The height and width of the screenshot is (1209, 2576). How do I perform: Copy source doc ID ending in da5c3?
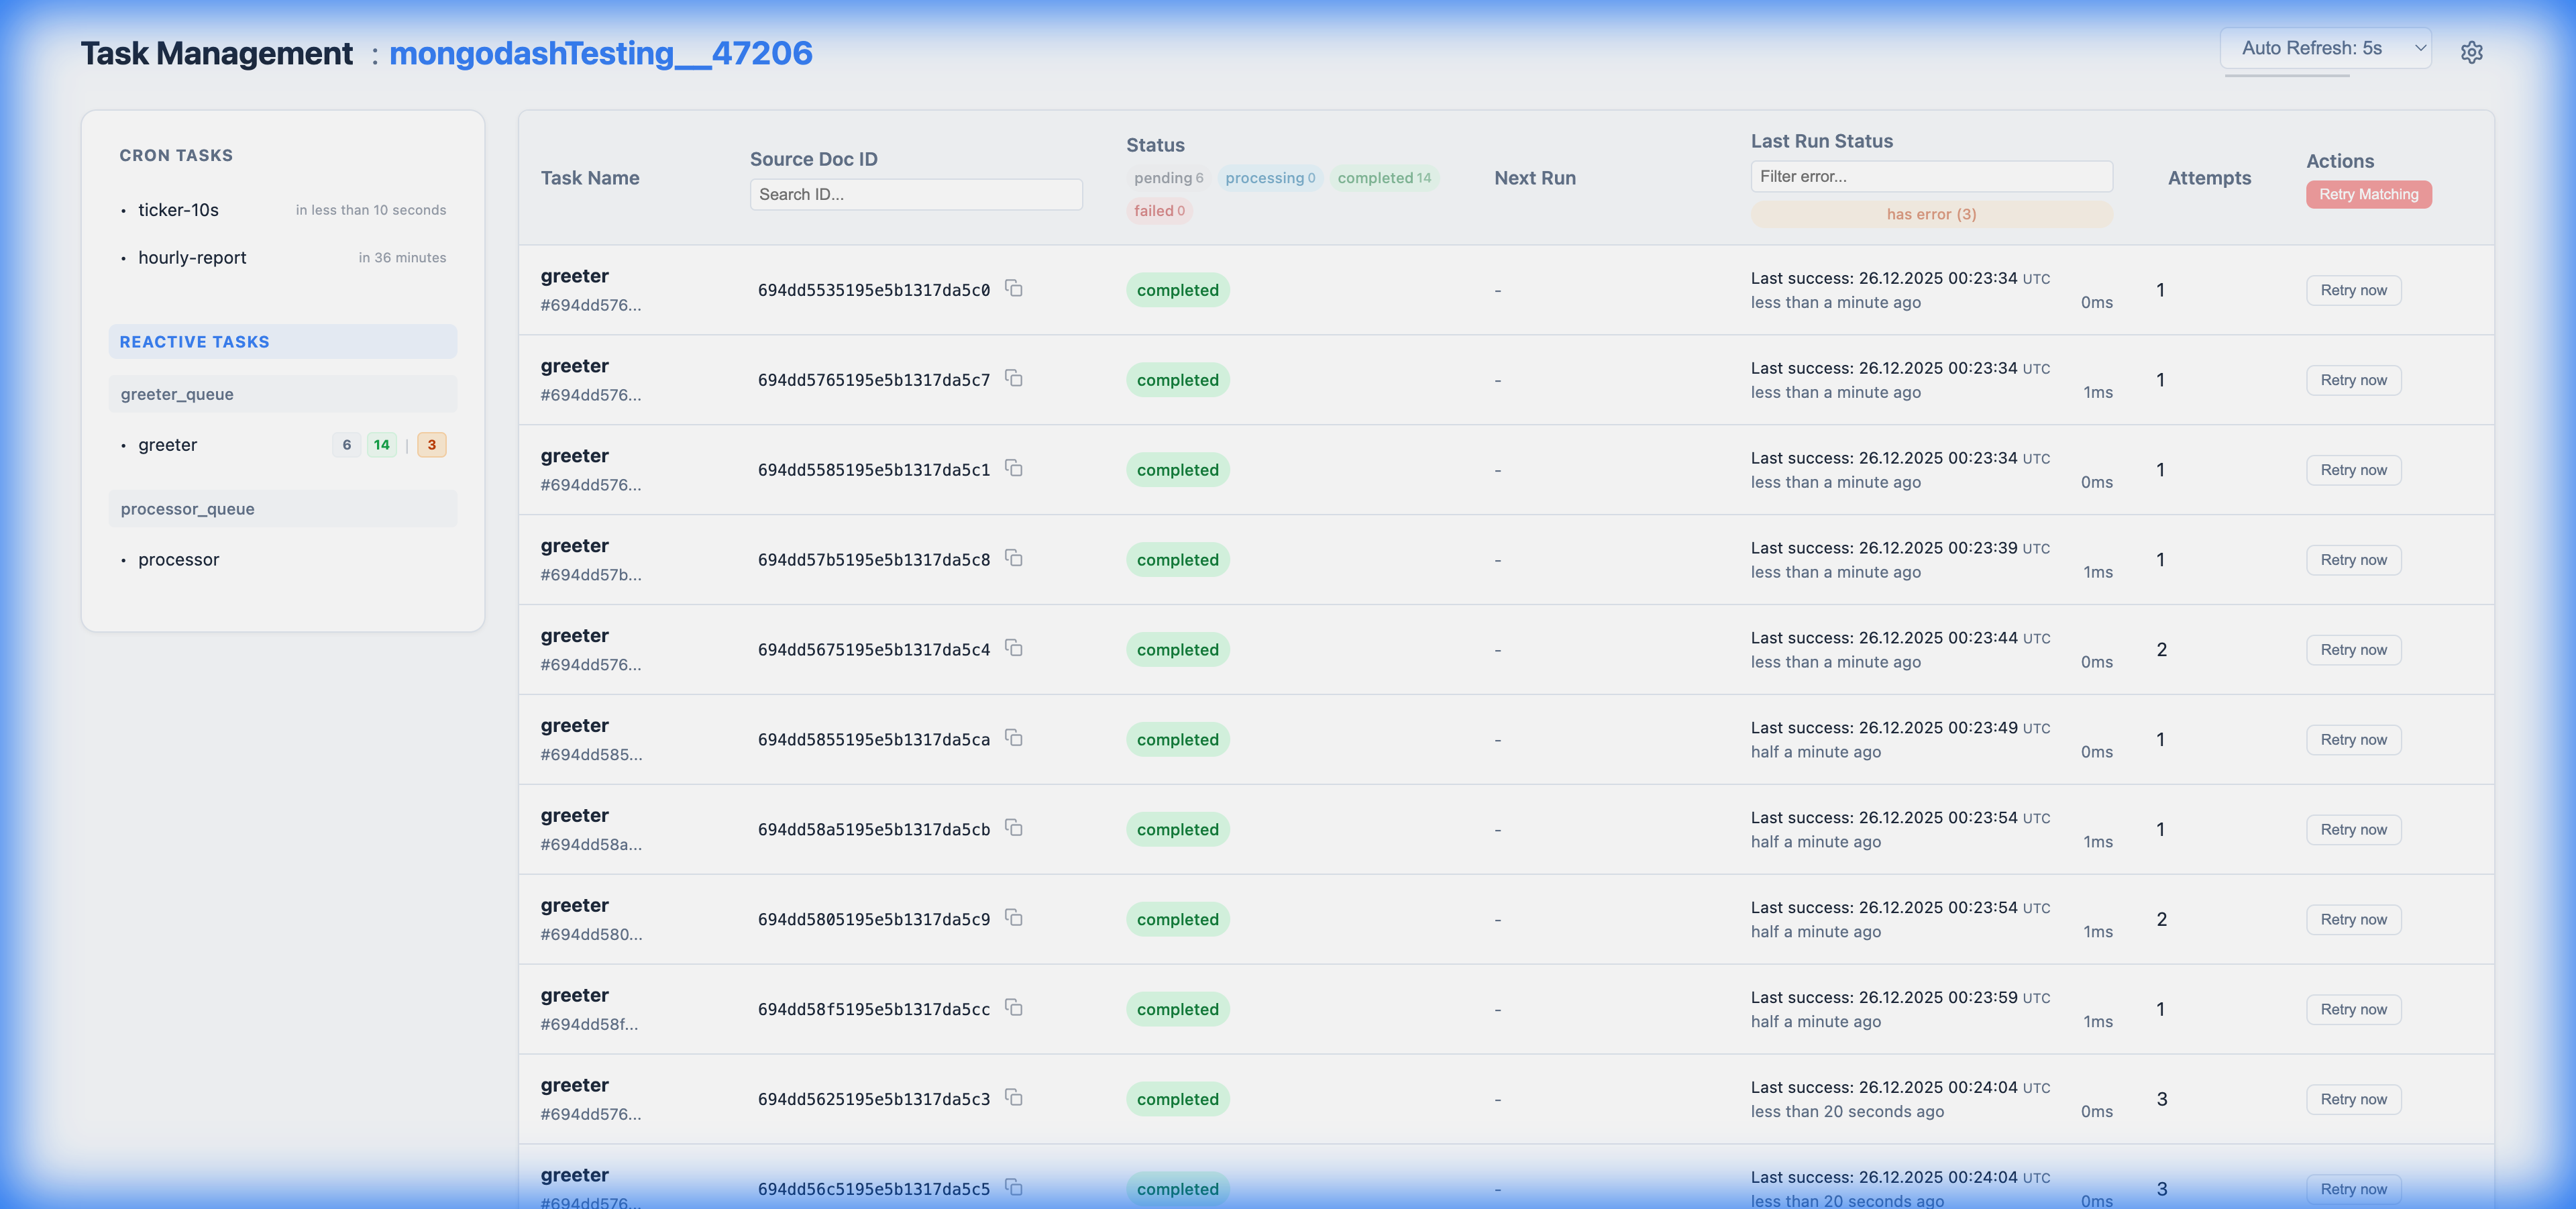(1014, 1097)
